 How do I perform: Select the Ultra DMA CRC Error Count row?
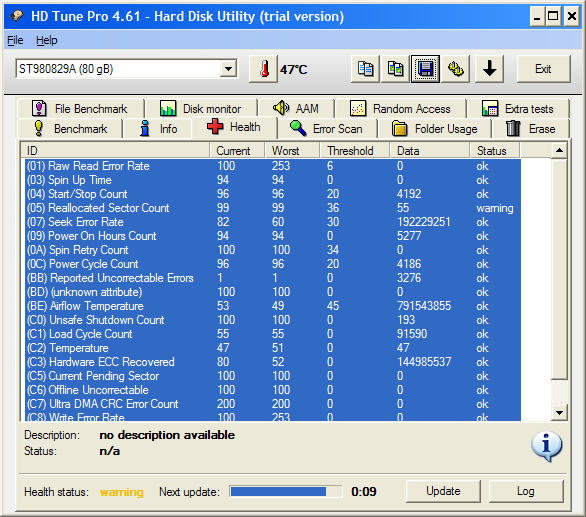(273, 404)
